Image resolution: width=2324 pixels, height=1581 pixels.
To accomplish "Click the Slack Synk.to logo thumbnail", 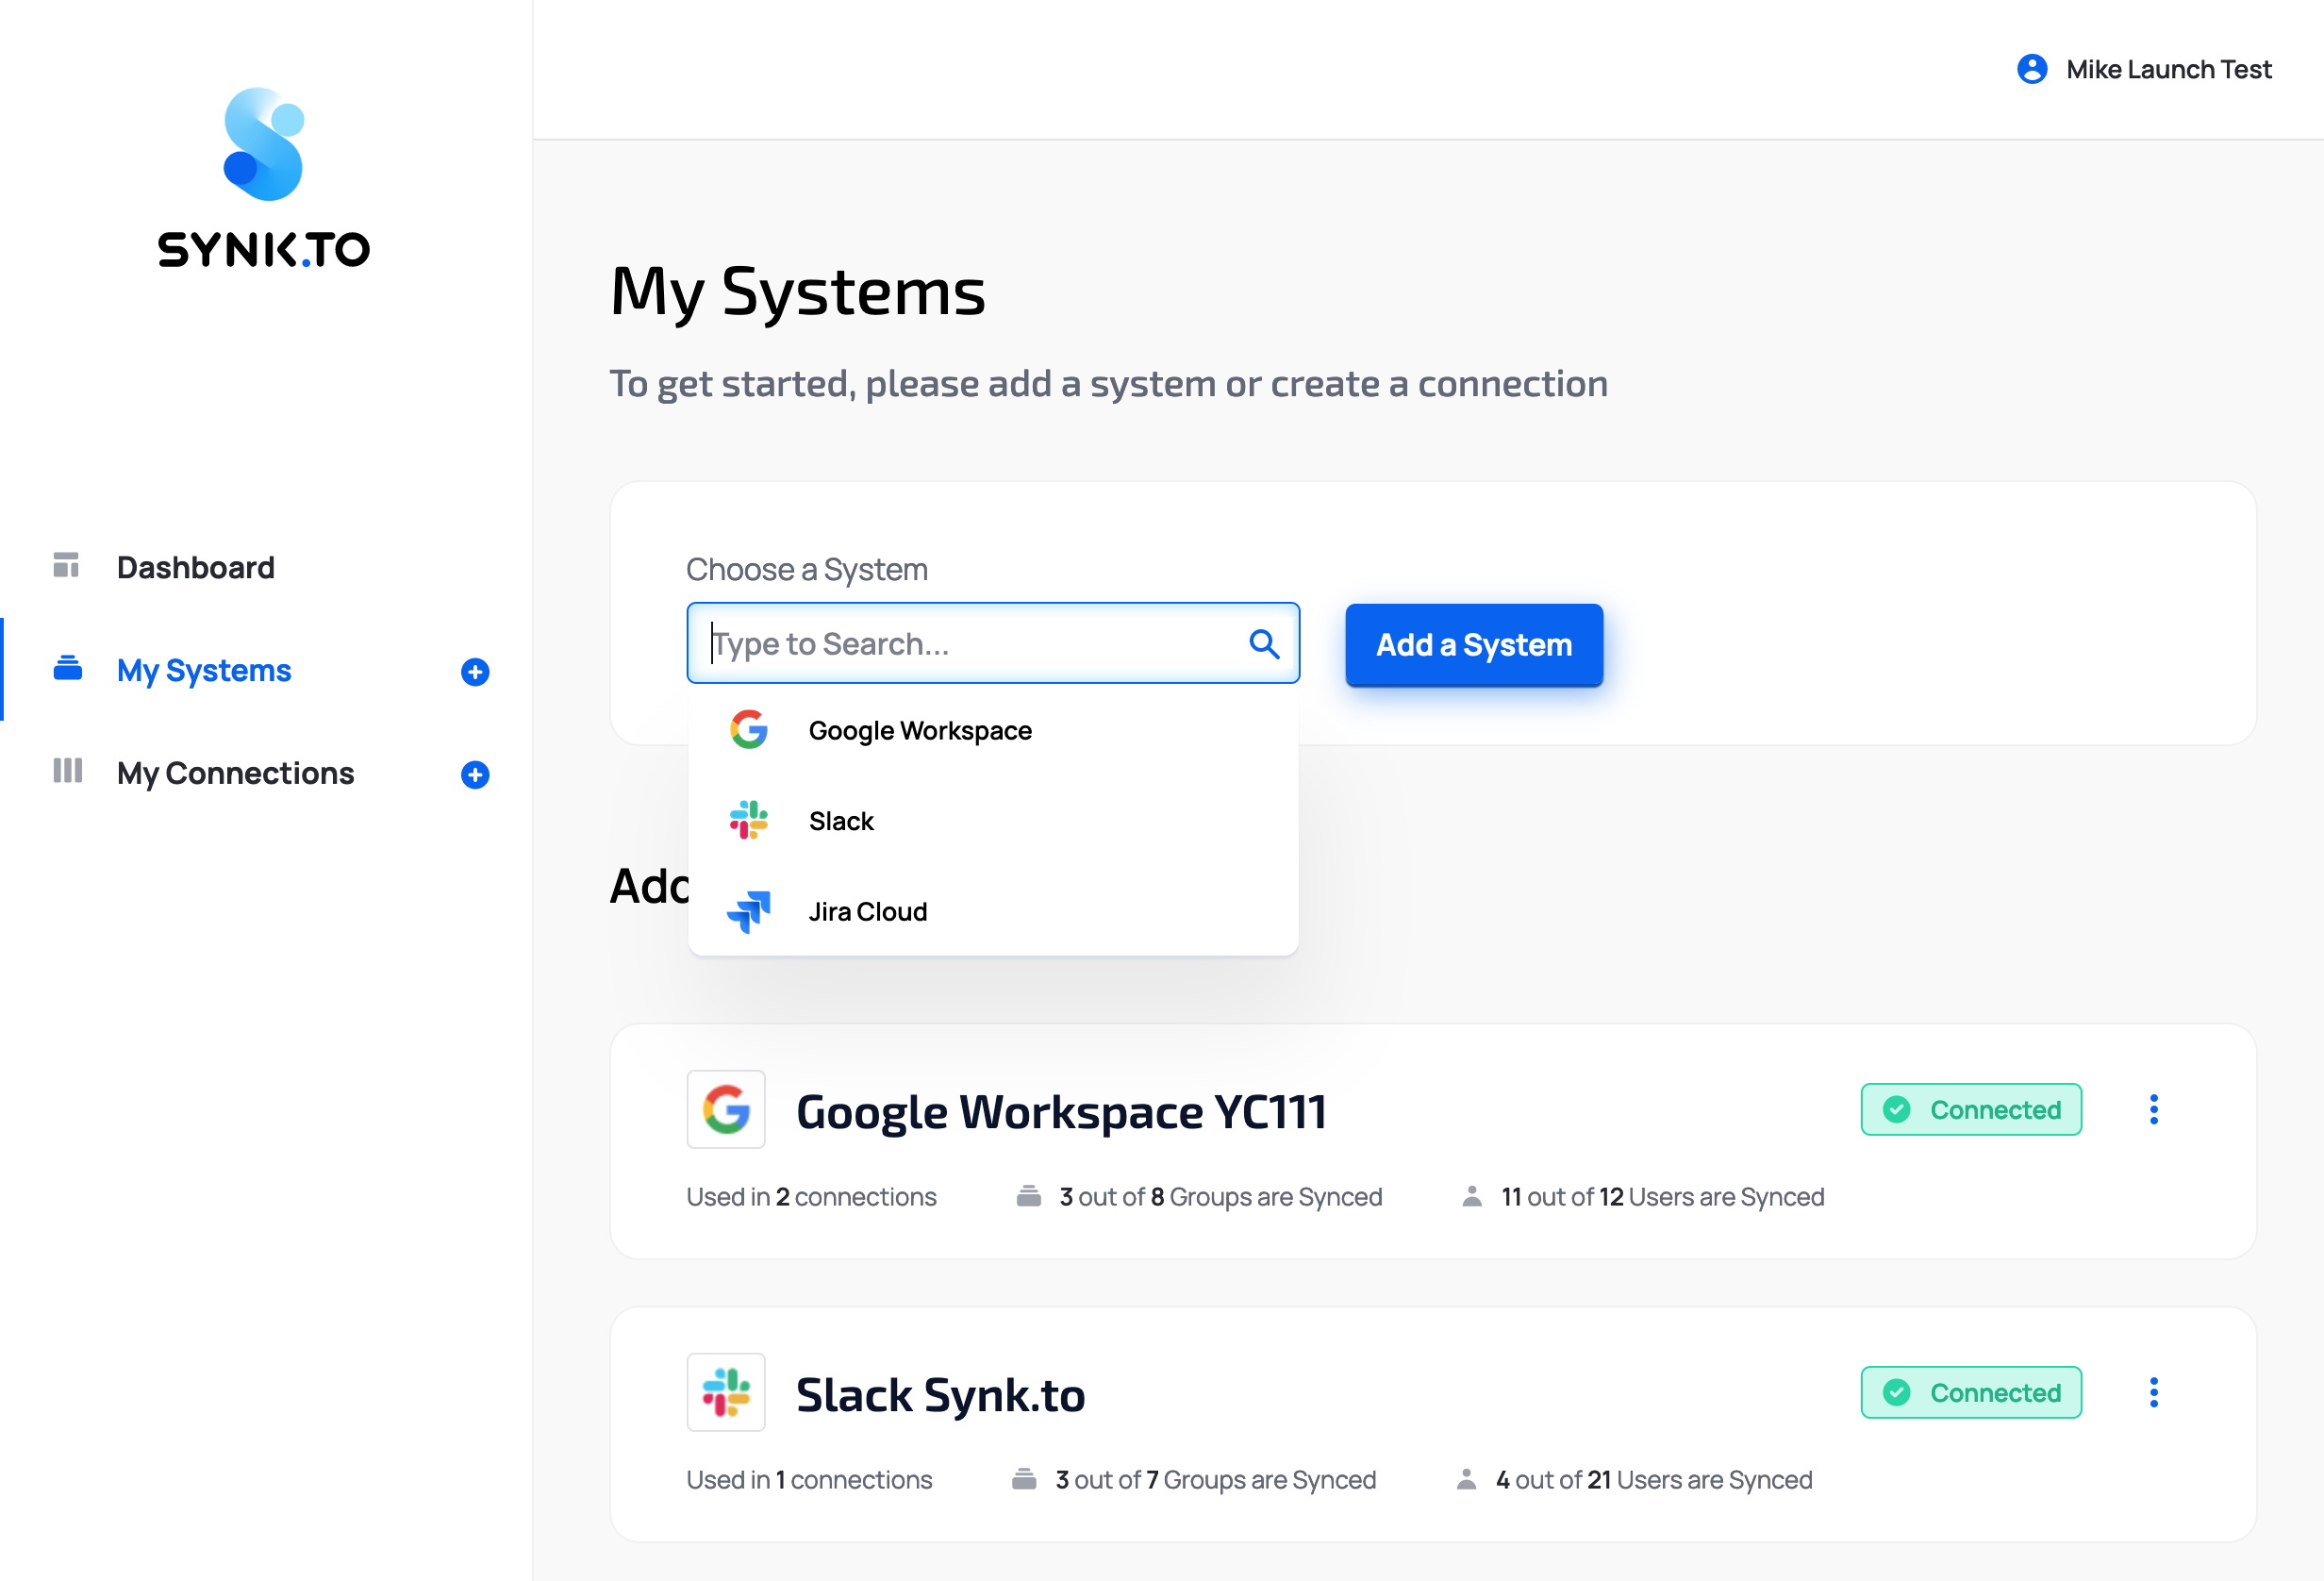I will [726, 1392].
